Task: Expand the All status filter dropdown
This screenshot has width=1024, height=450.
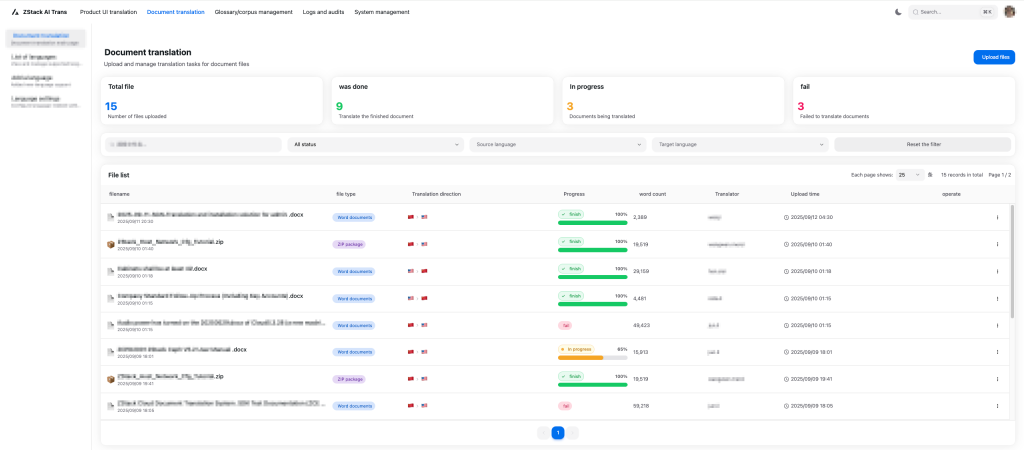Action: coord(375,144)
